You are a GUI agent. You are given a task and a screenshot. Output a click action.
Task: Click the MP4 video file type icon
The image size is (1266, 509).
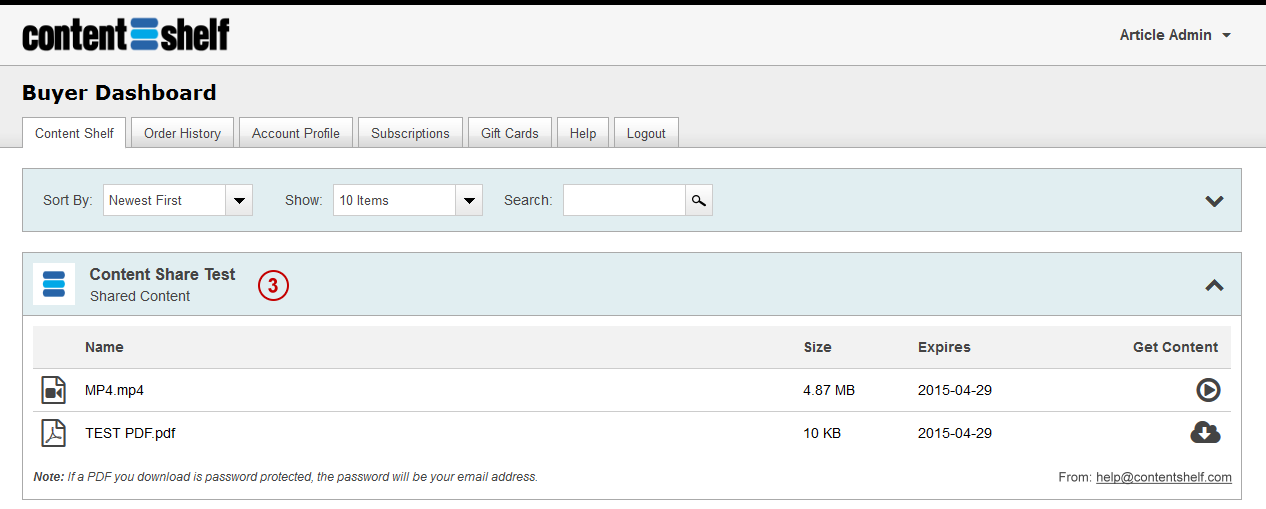pos(54,390)
